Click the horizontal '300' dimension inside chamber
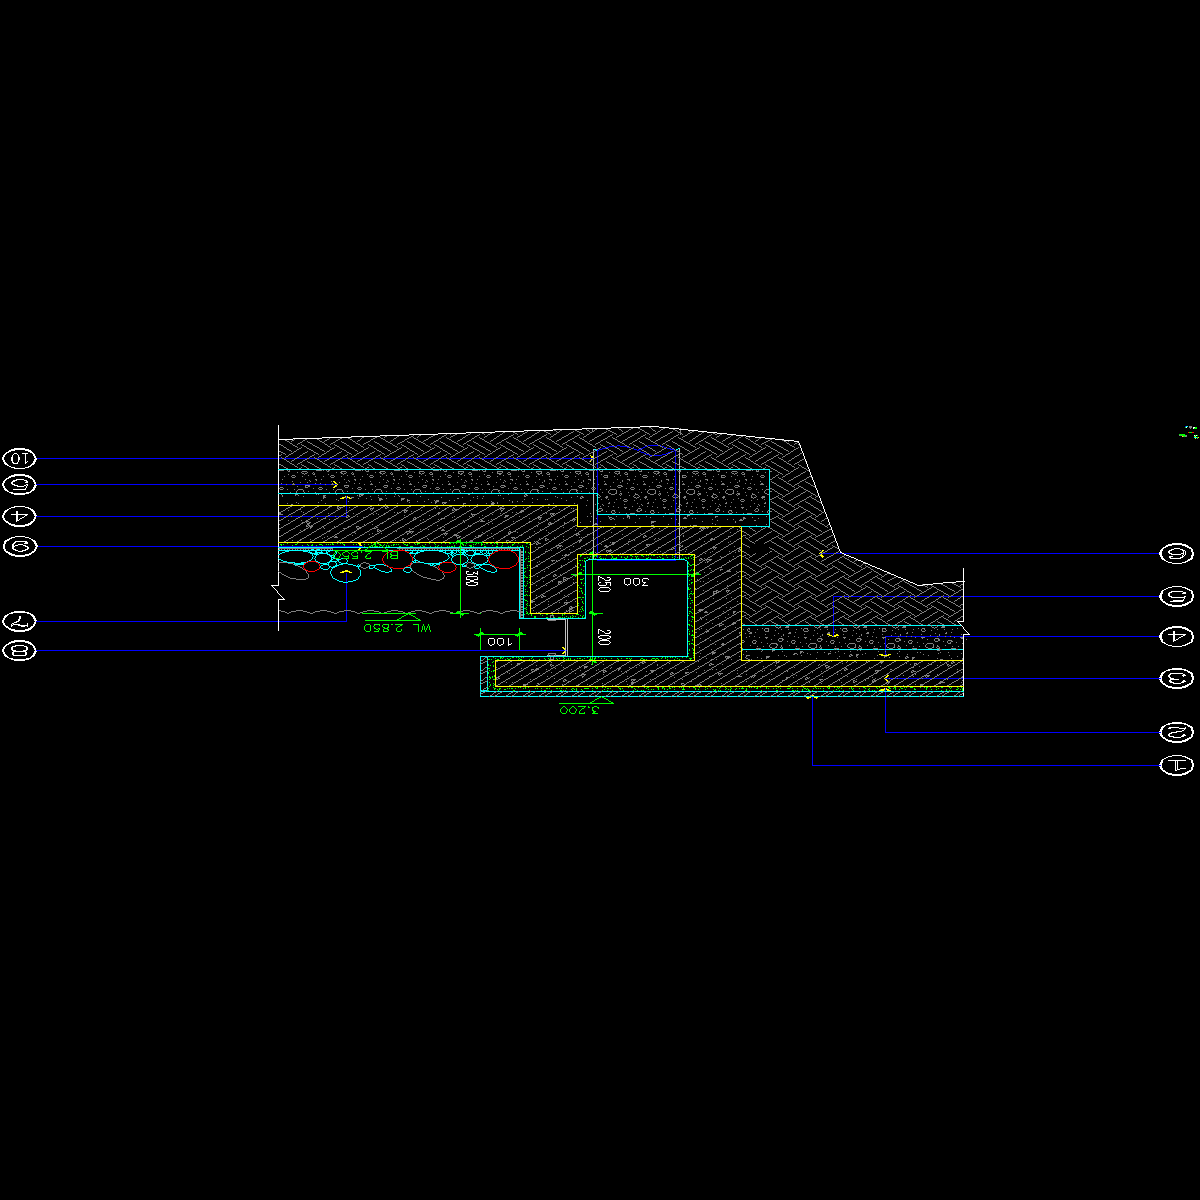This screenshot has height=1200, width=1200. (x=635, y=581)
